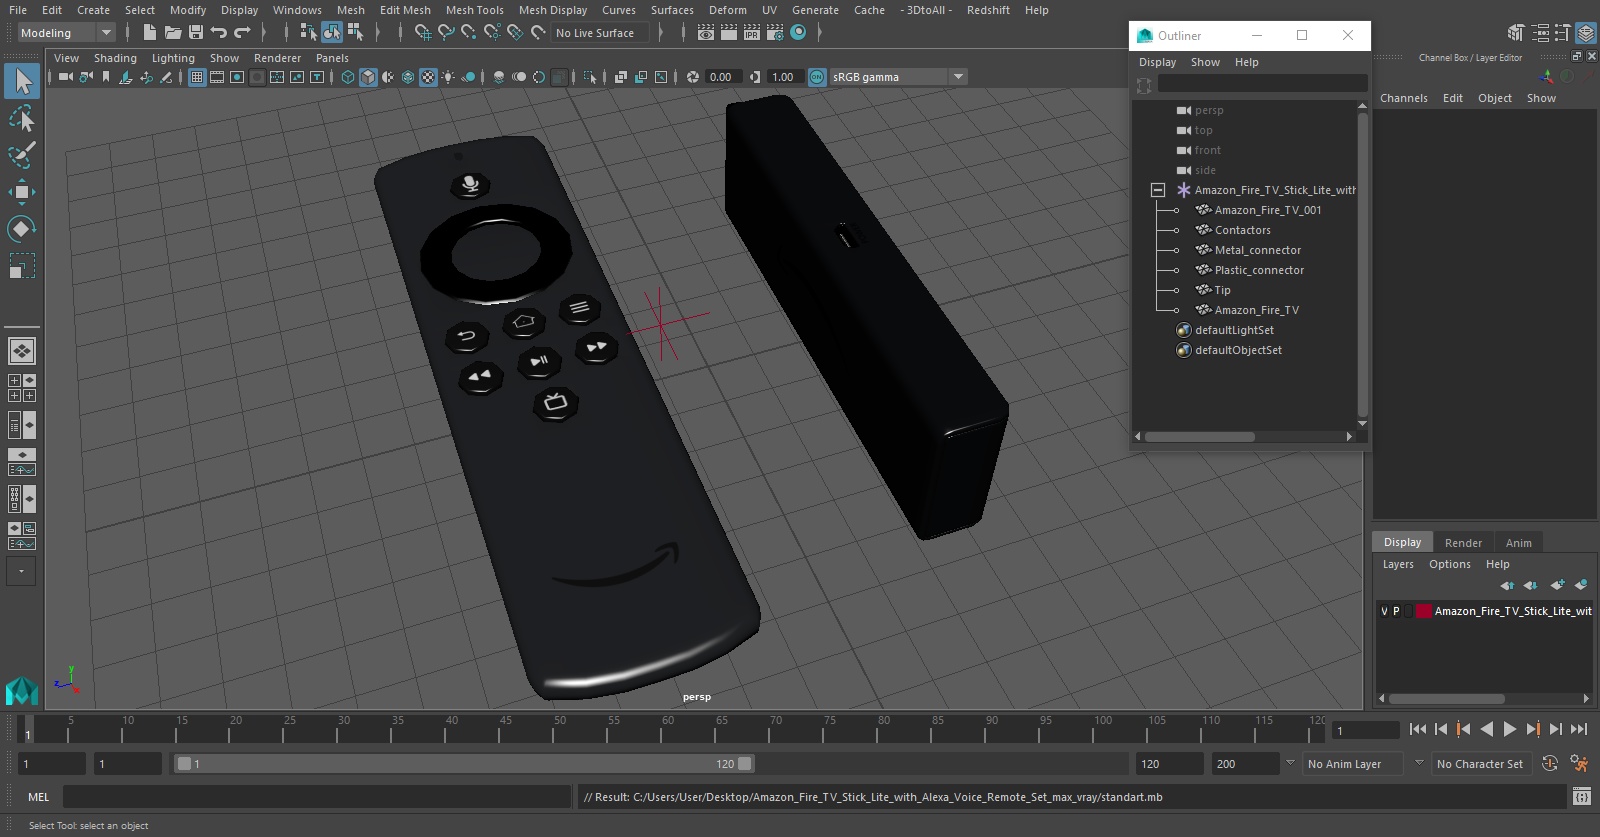
Task: Enable Snap to Curves icon
Action: pos(446,33)
